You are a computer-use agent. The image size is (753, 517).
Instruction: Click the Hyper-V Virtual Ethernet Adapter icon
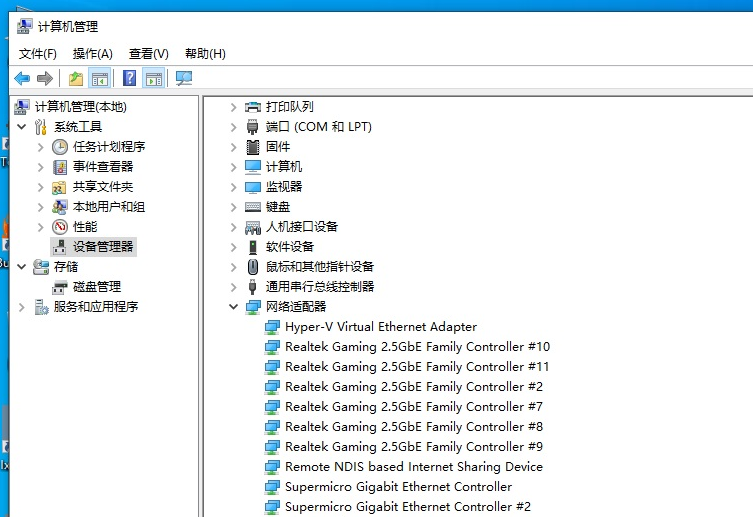[272, 327]
